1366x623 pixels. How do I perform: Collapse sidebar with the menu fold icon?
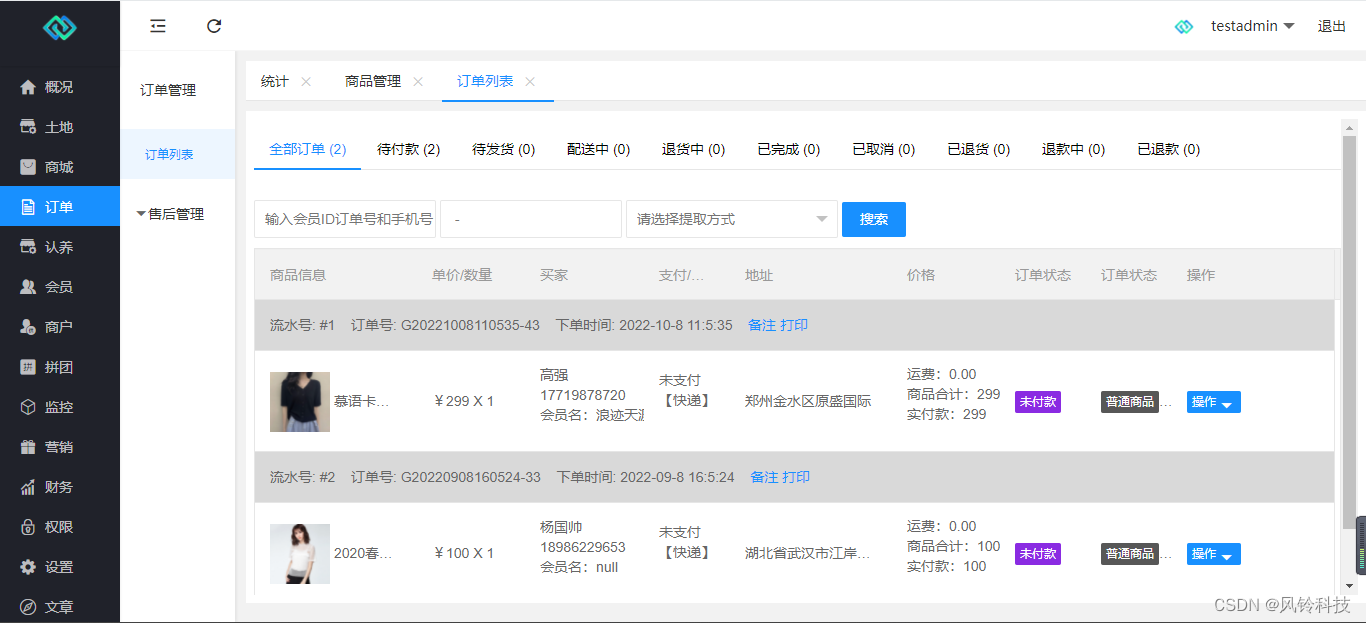(158, 26)
